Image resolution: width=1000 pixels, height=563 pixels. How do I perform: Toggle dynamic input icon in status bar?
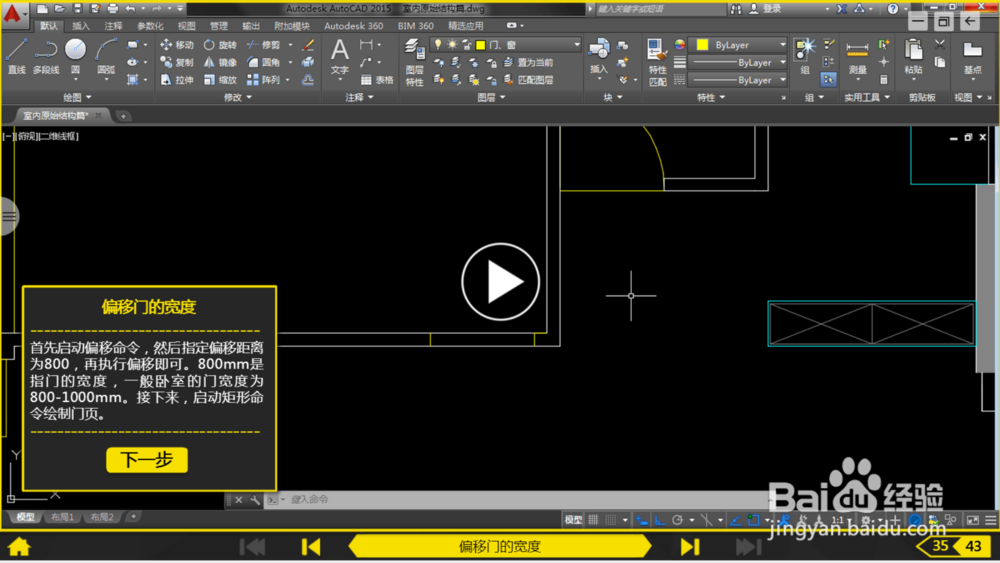click(642, 520)
